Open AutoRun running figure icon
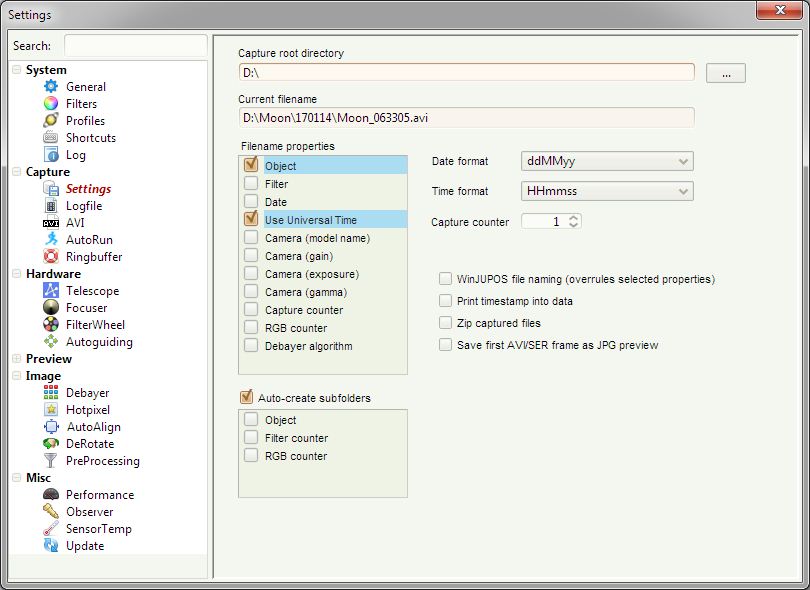 [51, 240]
